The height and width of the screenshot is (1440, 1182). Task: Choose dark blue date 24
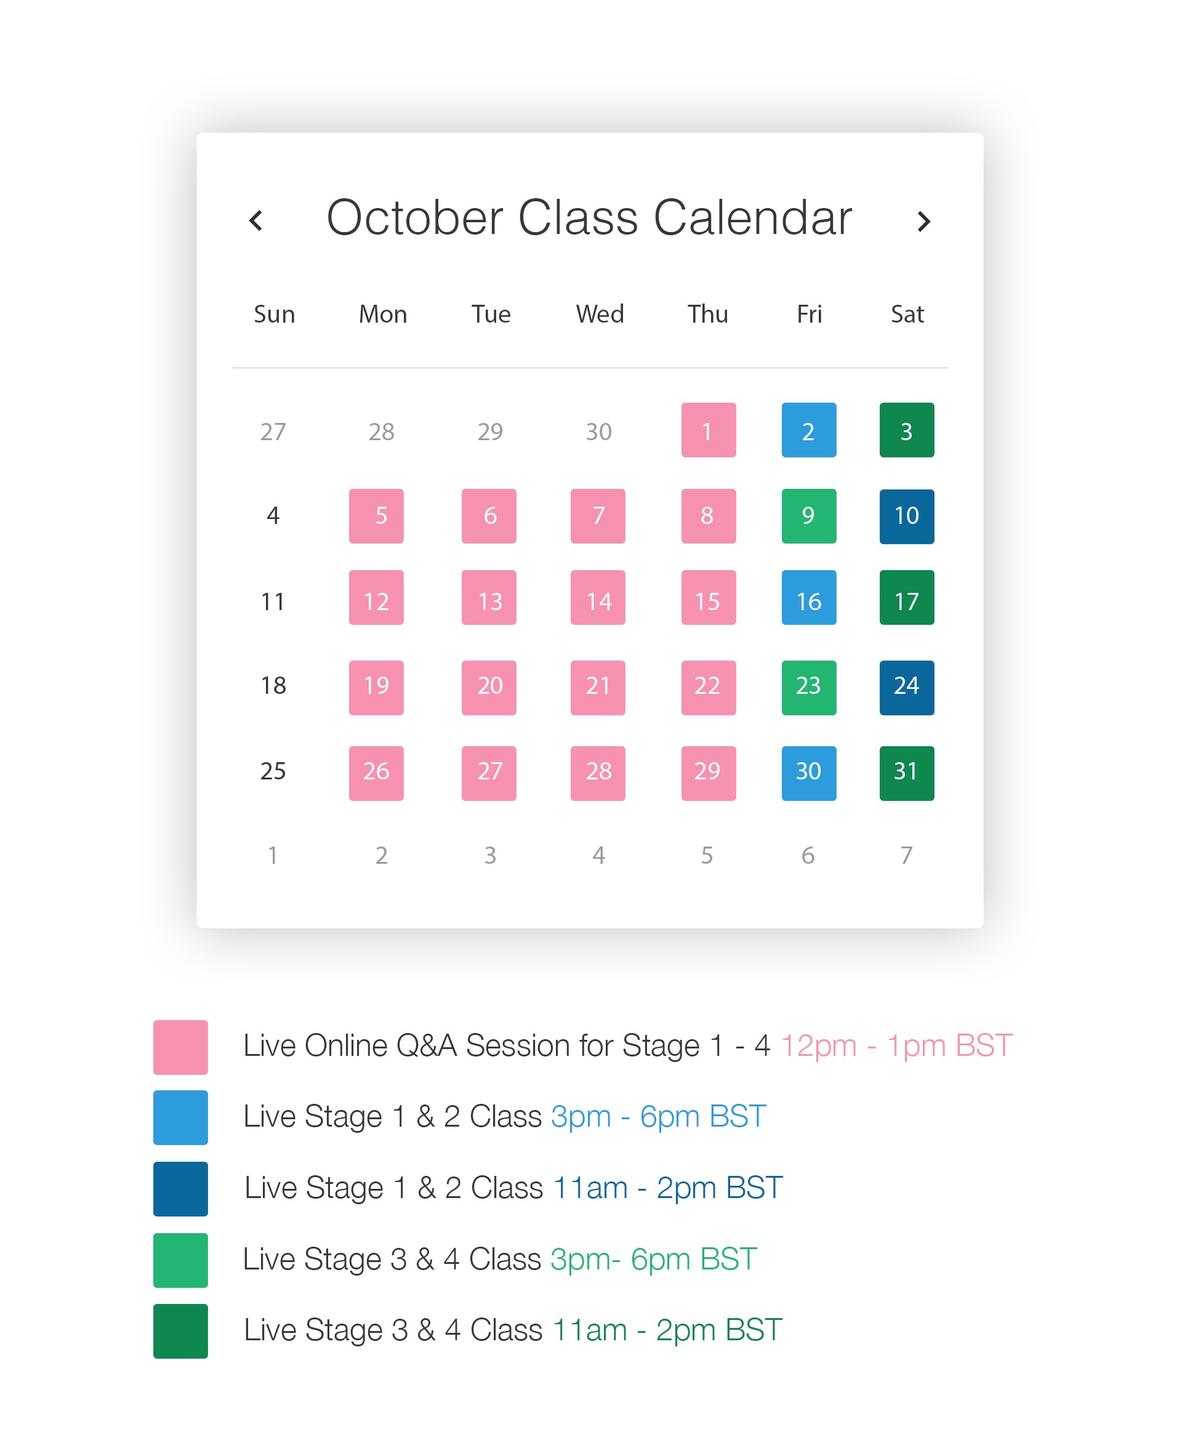pos(906,688)
